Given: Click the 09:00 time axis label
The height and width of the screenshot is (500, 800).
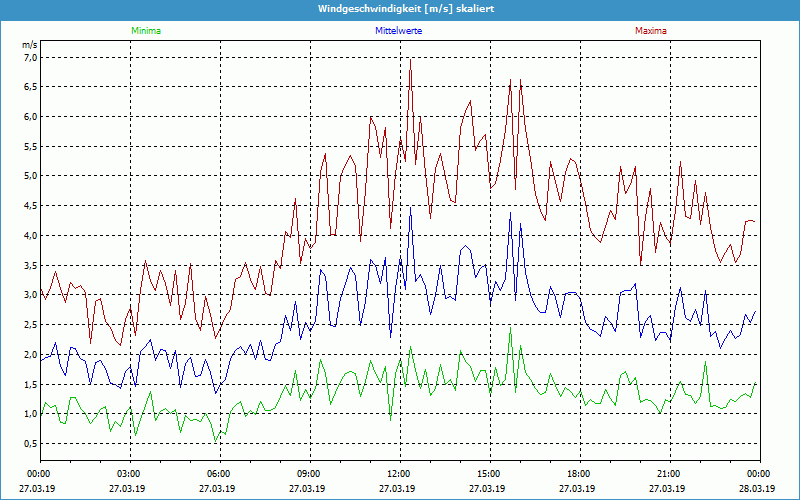Looking at the screenshot, I should pyautogui.click(x=309, y=474).
